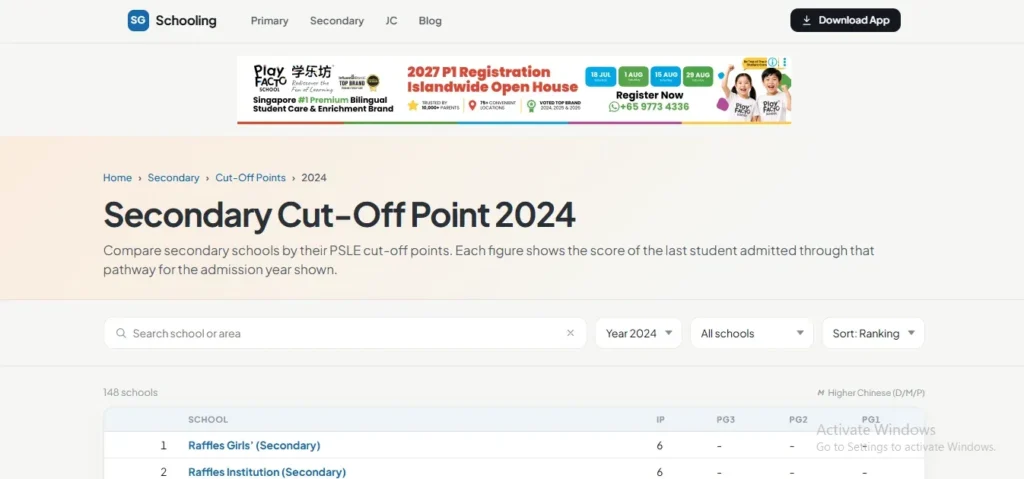
Task: Open the JC menu item
Action: coord(391,21)
